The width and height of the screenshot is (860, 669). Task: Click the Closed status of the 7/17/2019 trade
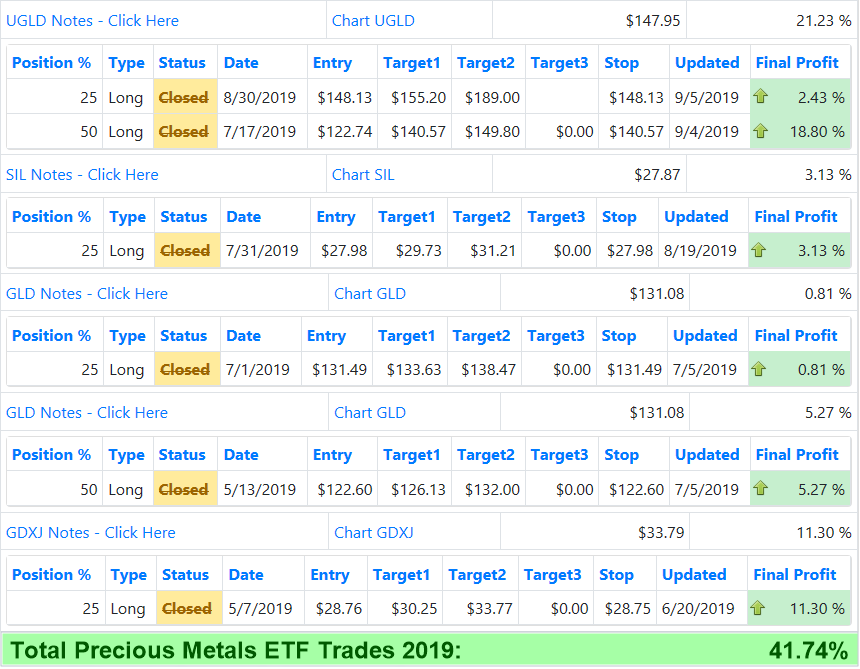183,131
